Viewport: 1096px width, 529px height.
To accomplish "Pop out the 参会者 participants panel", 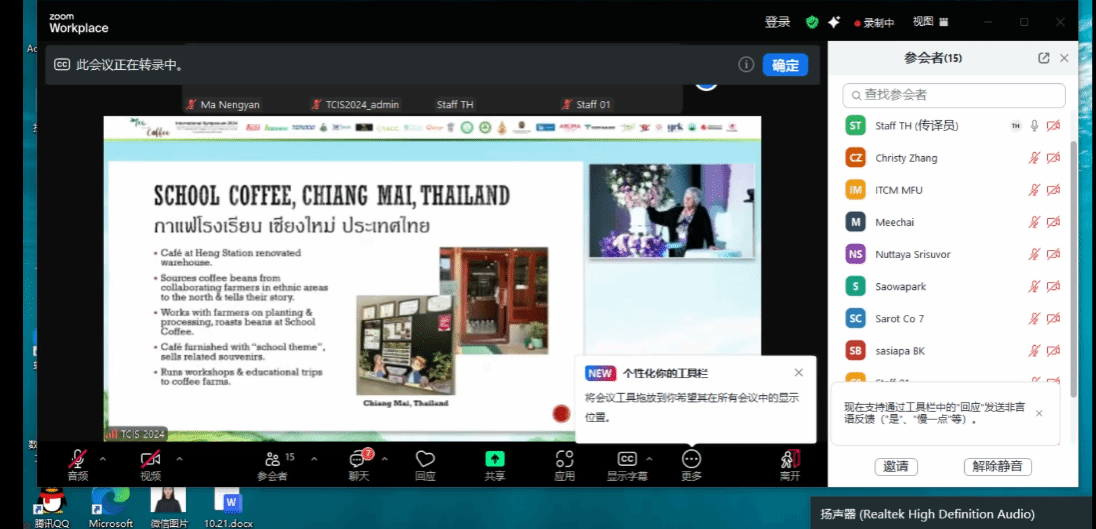I will point(1044,58).
